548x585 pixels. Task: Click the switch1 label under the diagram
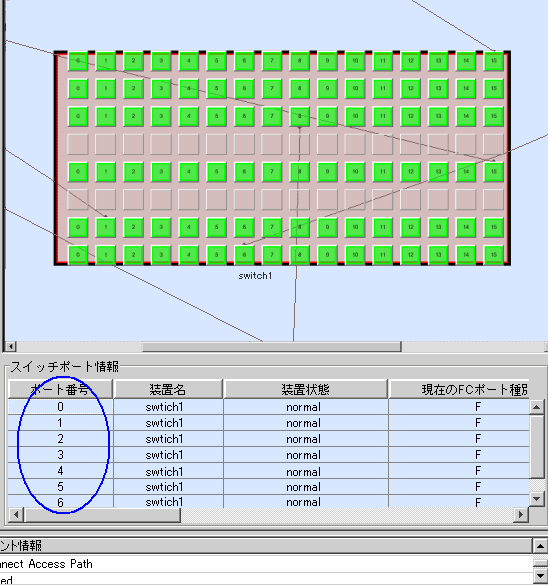pyautogui.click(x=256, y=276)
